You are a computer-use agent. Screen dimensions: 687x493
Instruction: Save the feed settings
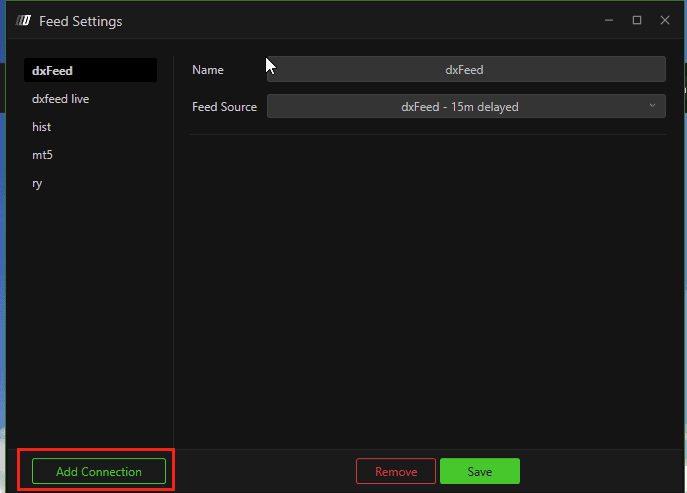(x=480, y=471)
